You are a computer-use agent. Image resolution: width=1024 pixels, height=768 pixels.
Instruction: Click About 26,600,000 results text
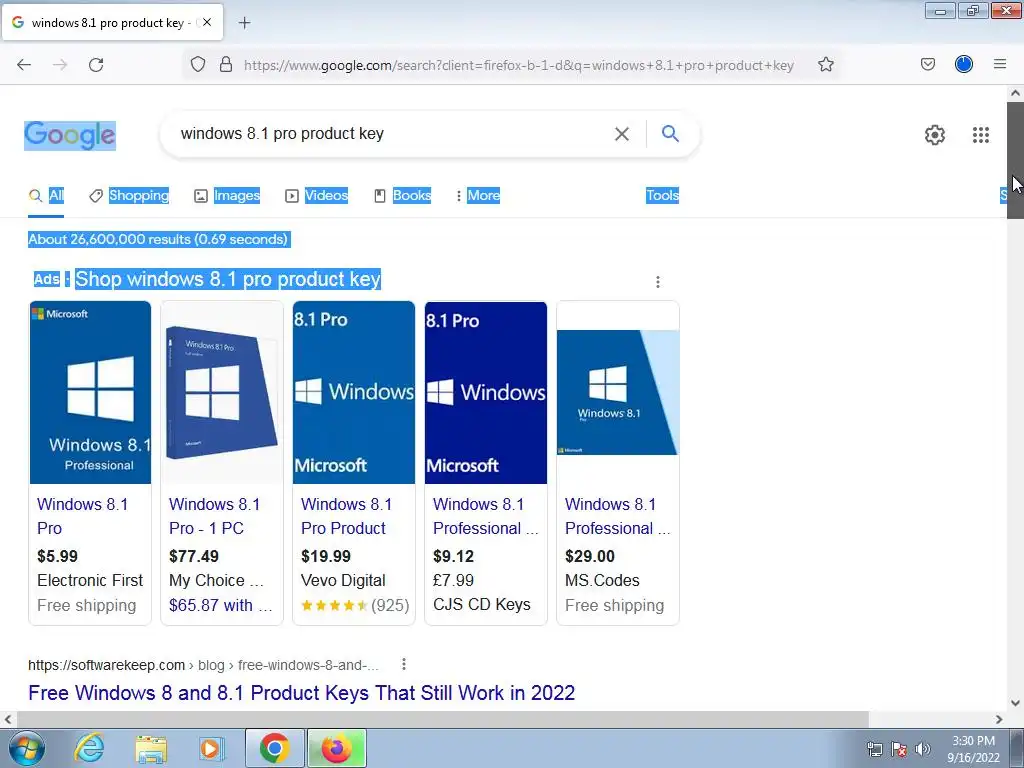pyautogui.click(x=158, y=239)
